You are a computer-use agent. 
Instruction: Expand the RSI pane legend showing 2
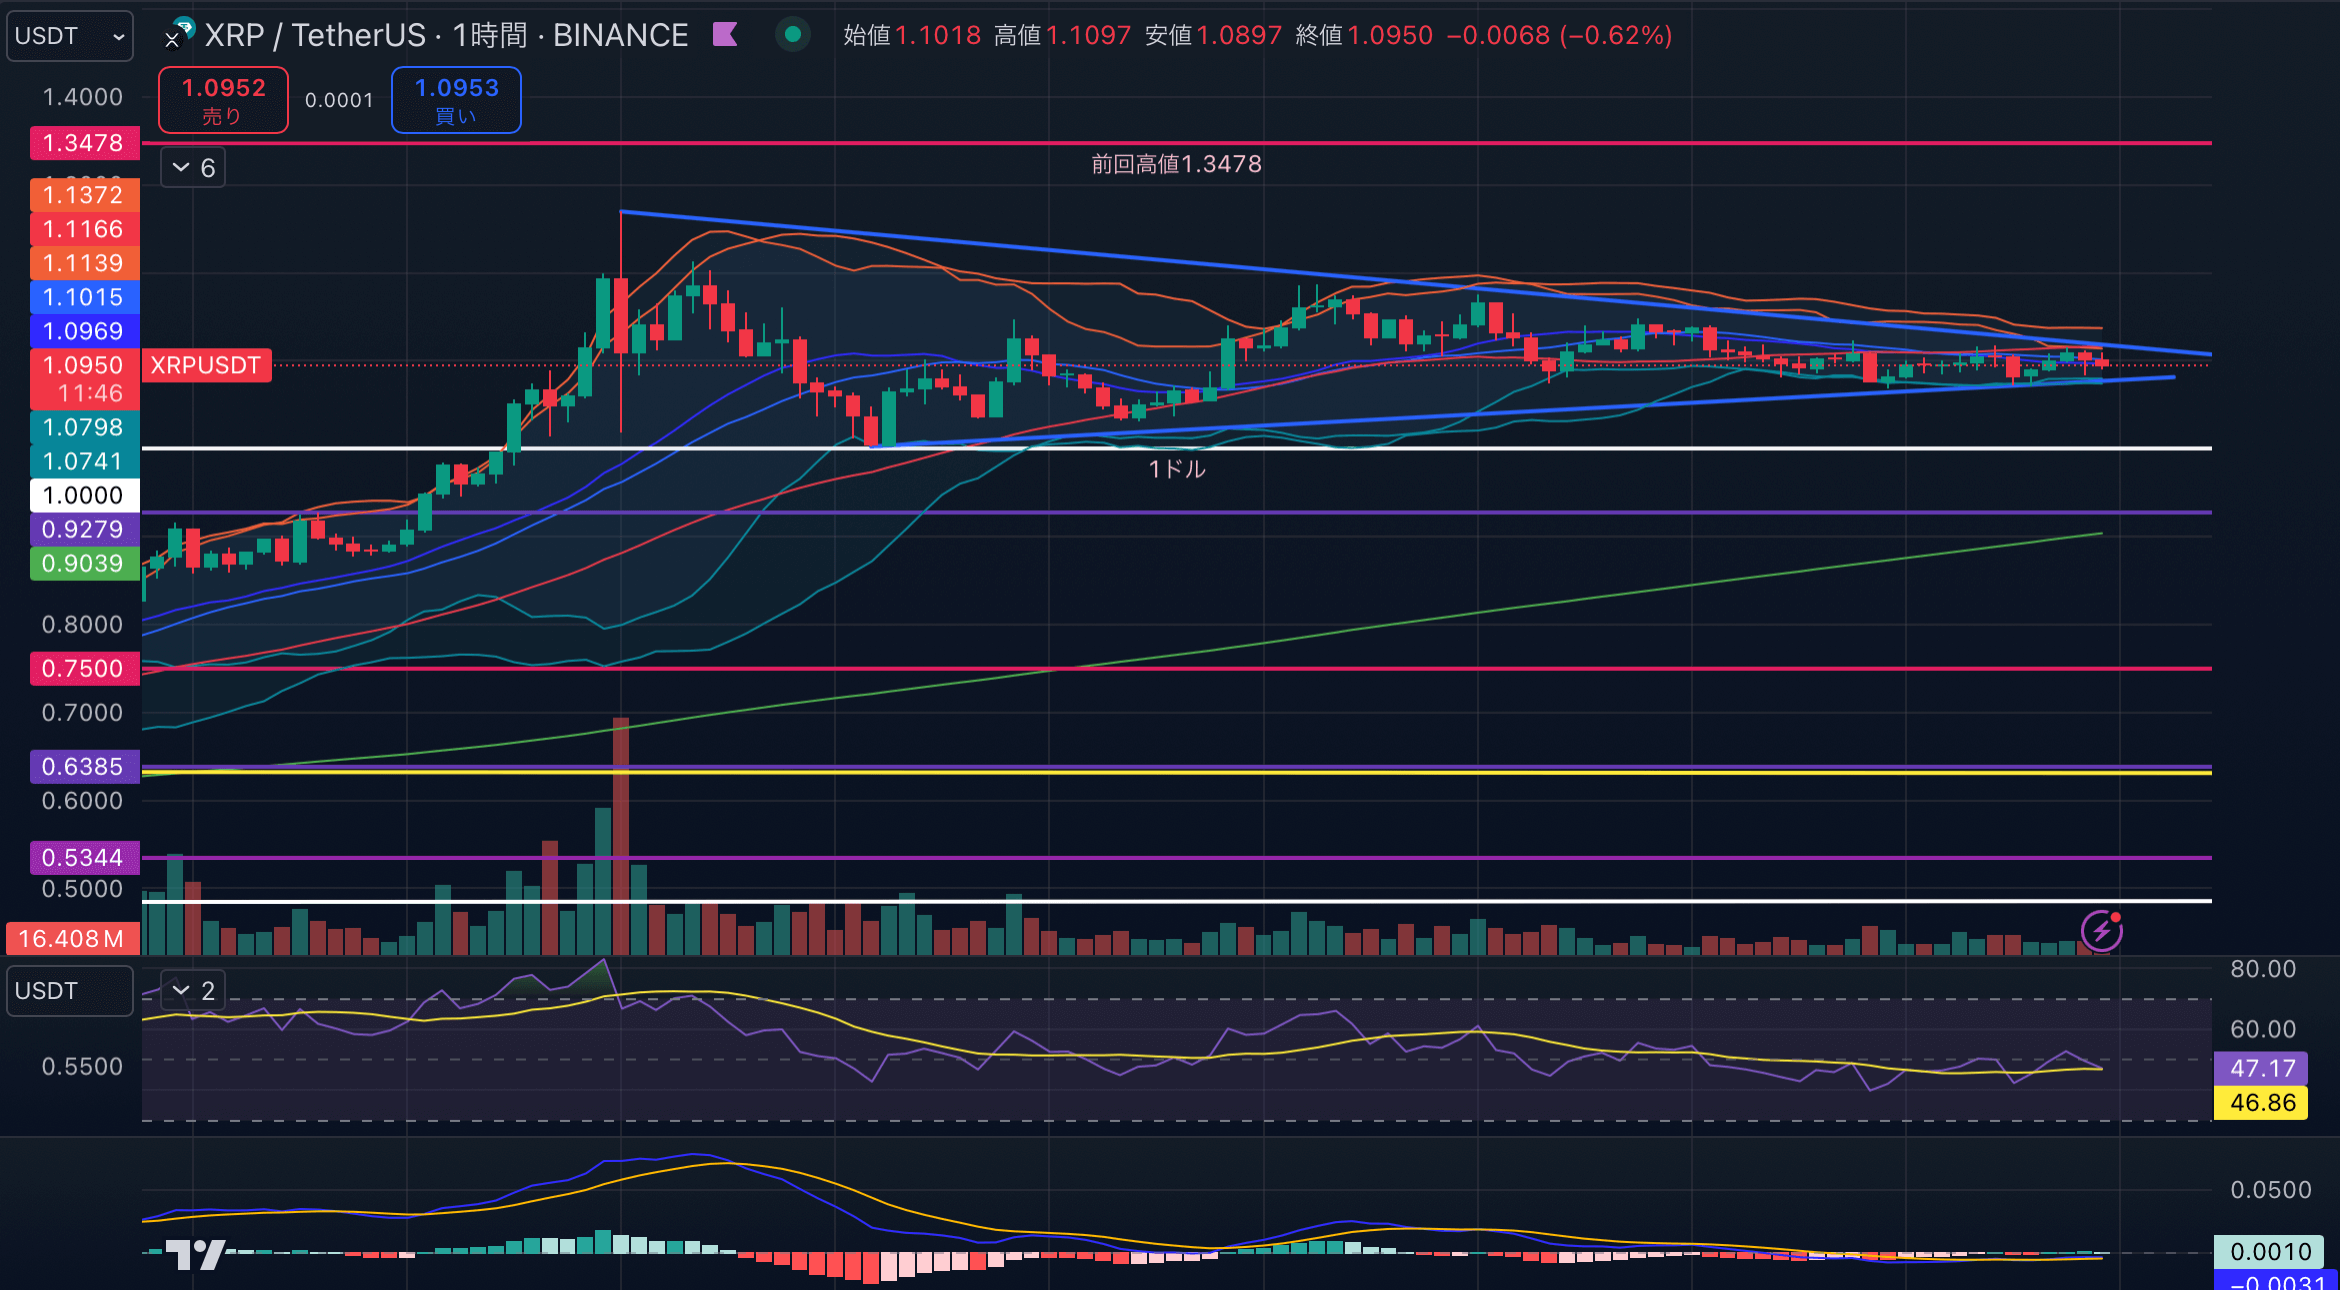(193, 991)
